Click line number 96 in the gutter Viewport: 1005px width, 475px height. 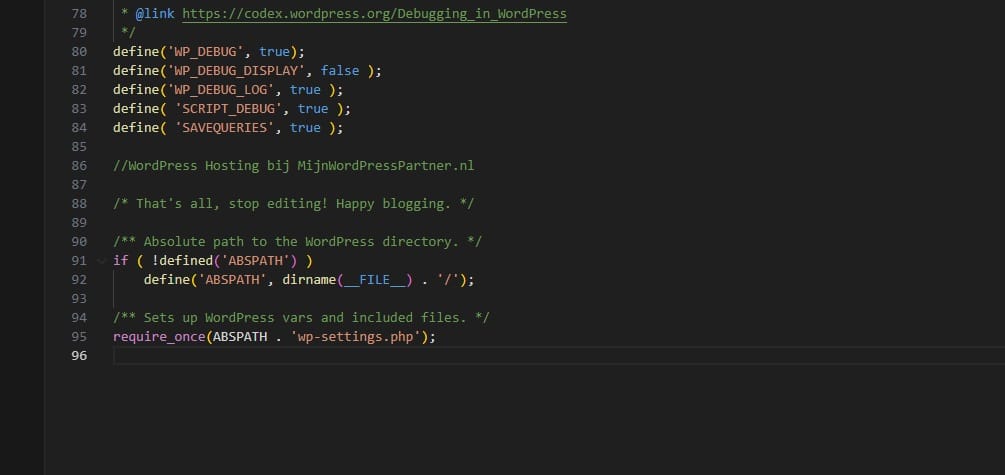80,356
